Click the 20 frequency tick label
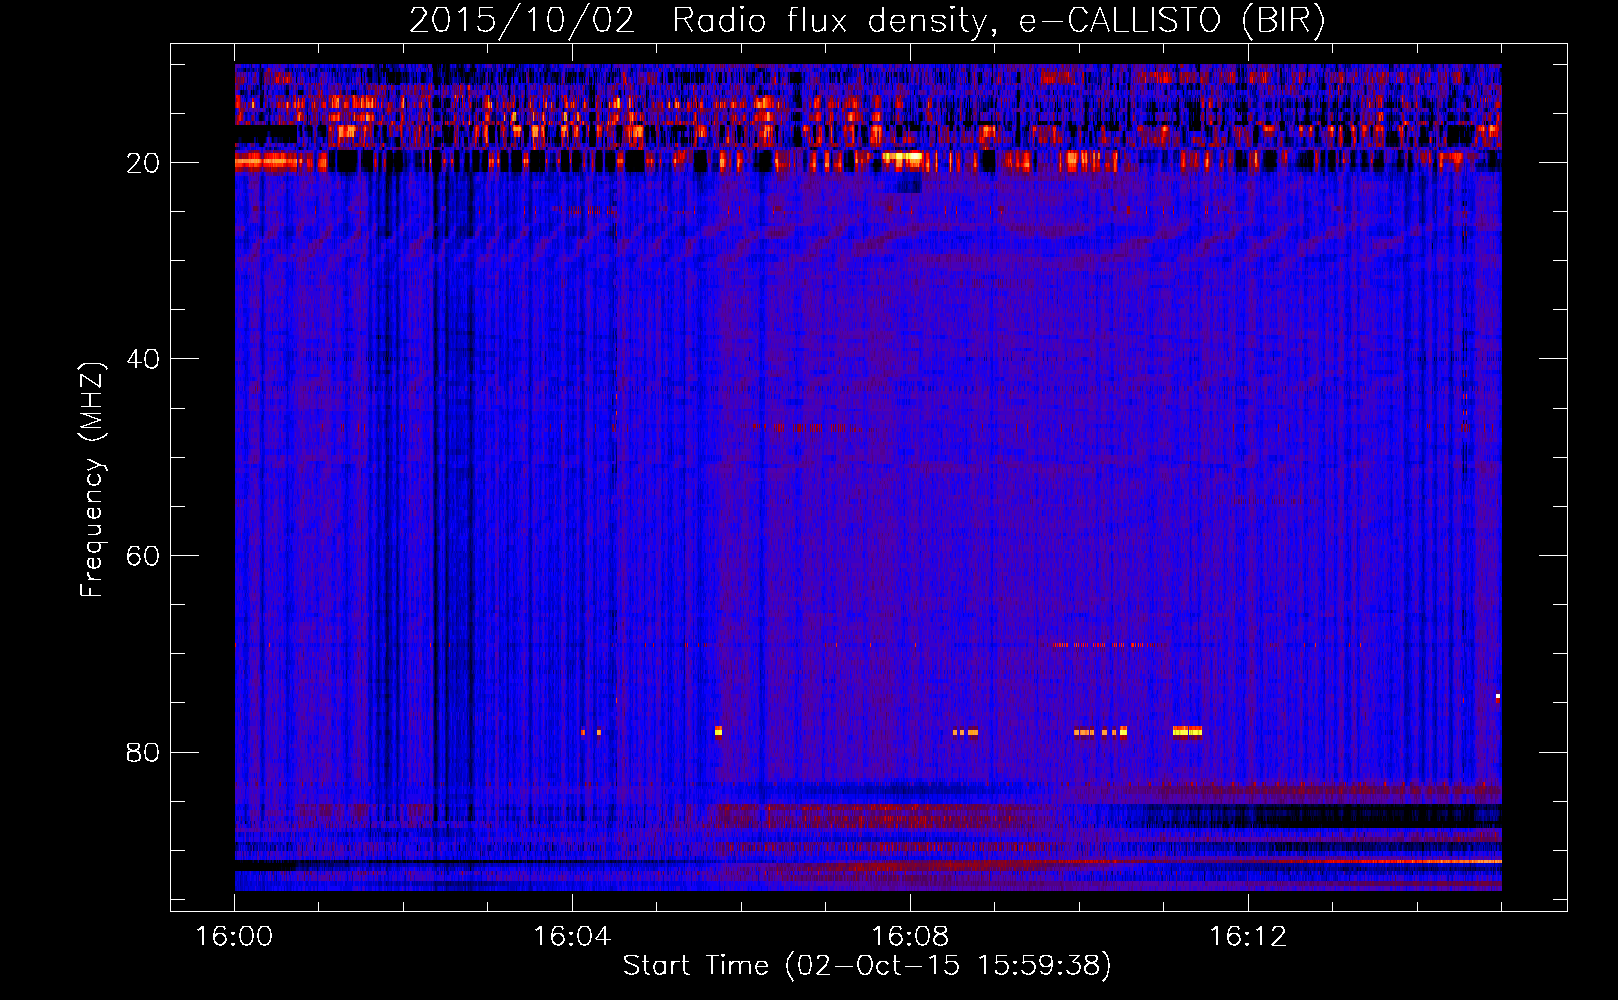Image resolution: width=1618 pixels, height=1000 pixels. (143, 163)
